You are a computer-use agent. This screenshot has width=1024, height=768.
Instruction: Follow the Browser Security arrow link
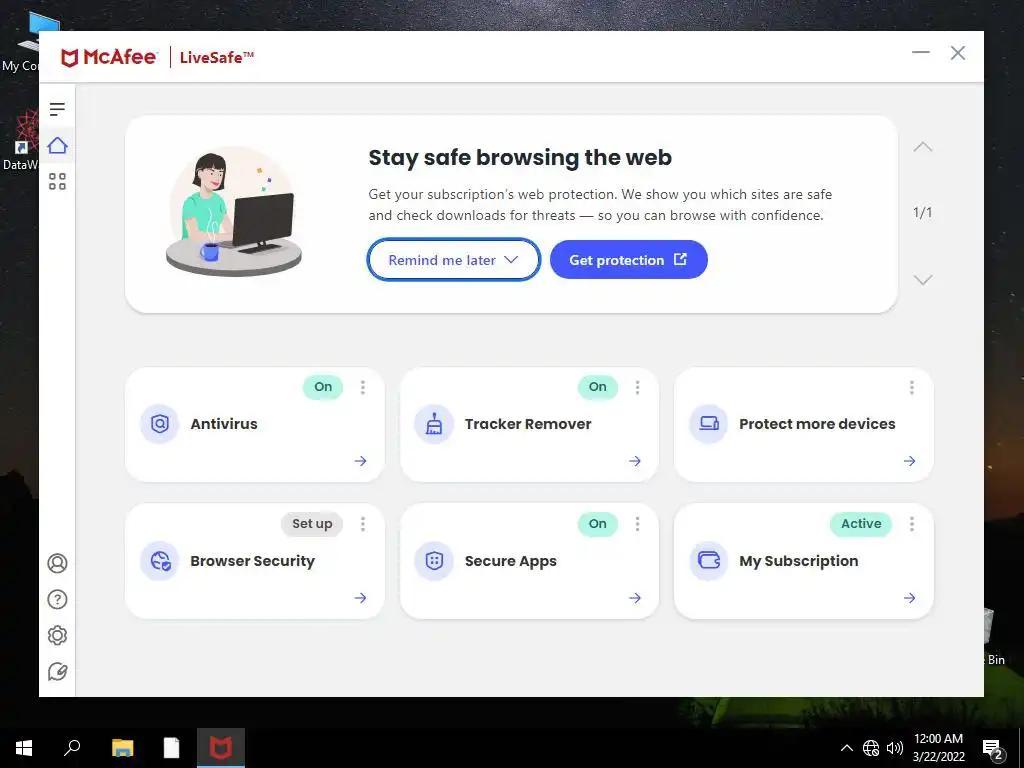pyautogui.click(x=360, y=598)
